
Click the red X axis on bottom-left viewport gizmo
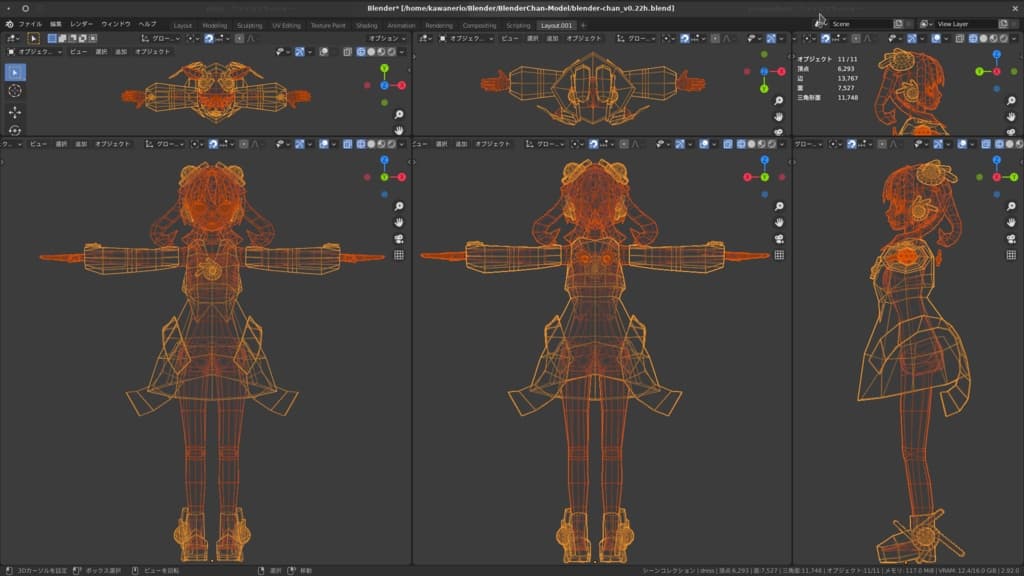pos(402,177)
